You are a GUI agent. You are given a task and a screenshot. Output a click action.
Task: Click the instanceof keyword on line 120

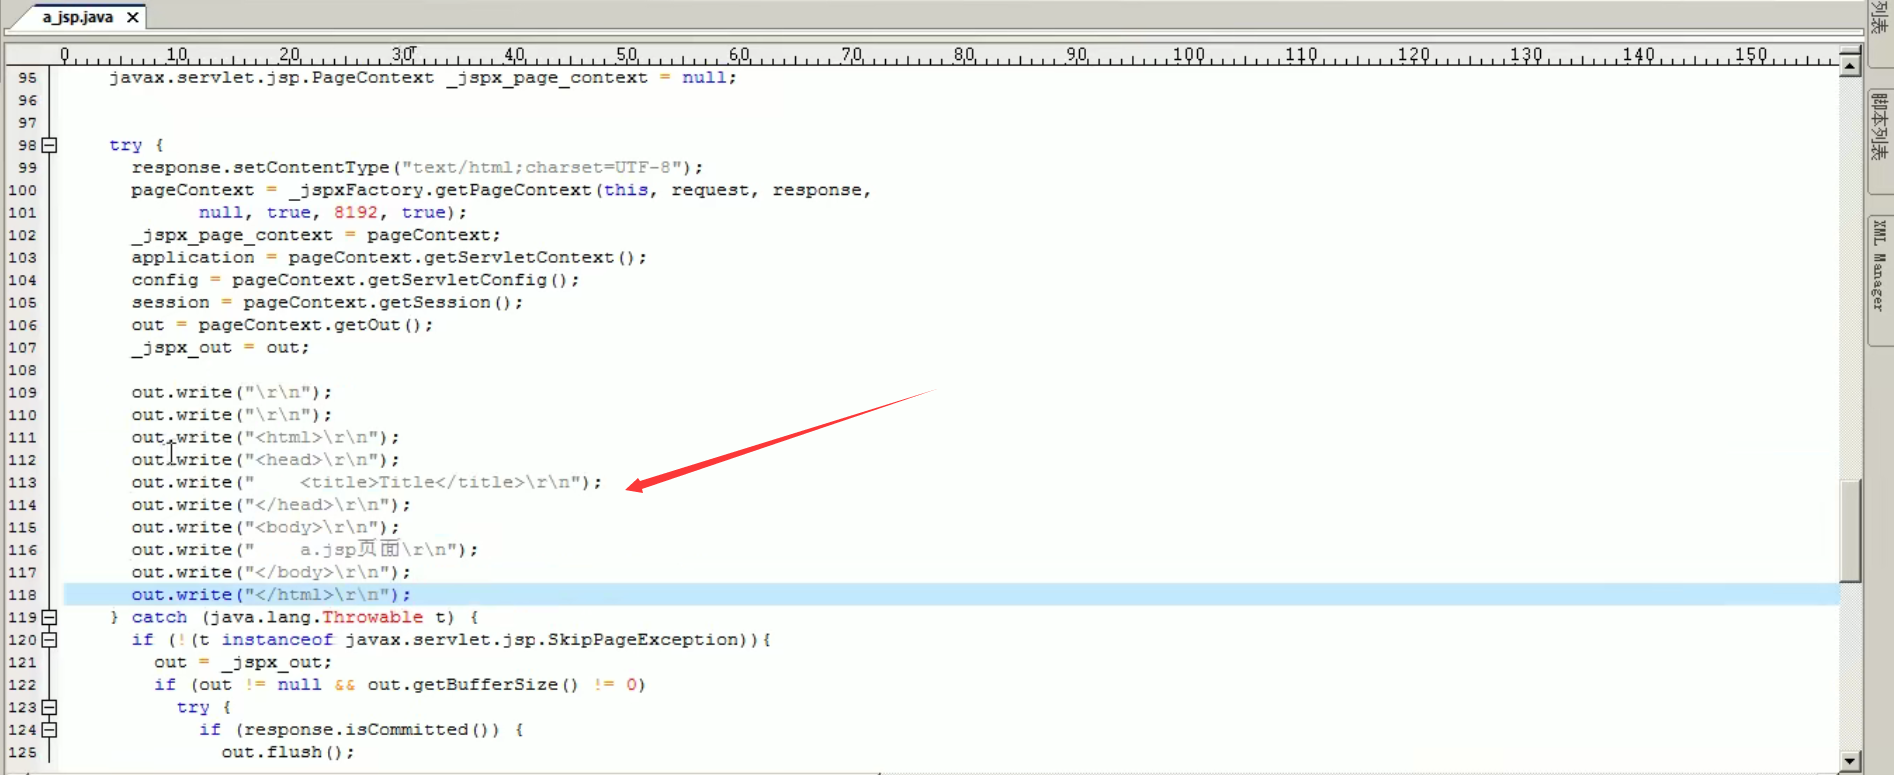pyautogui.click(x=277, y=640)
